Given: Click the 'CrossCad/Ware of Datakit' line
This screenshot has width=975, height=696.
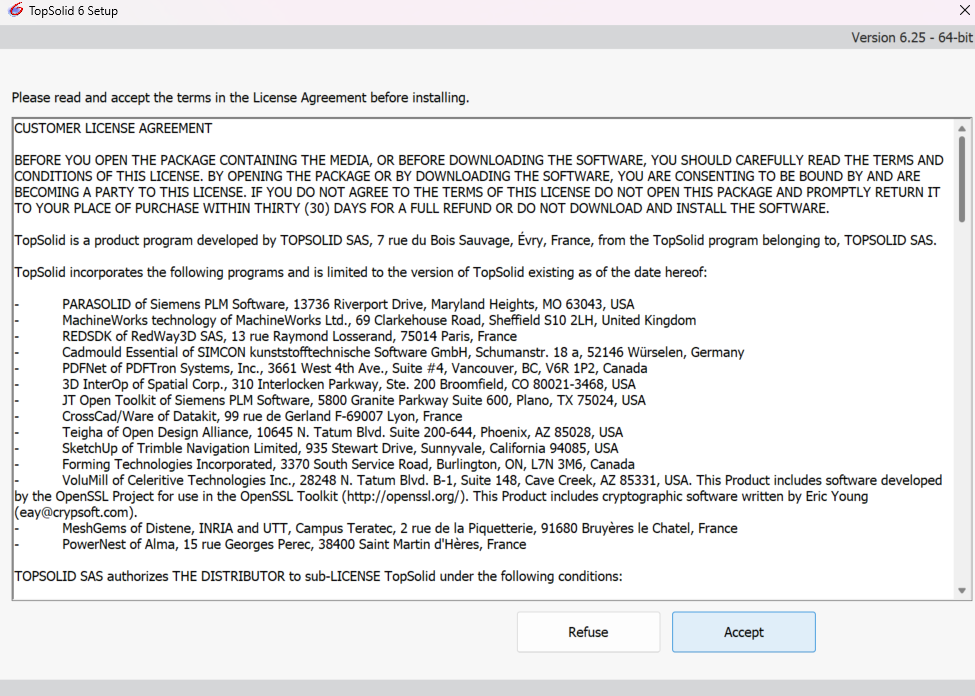Looking at the screenshot, I should point(262,416).
